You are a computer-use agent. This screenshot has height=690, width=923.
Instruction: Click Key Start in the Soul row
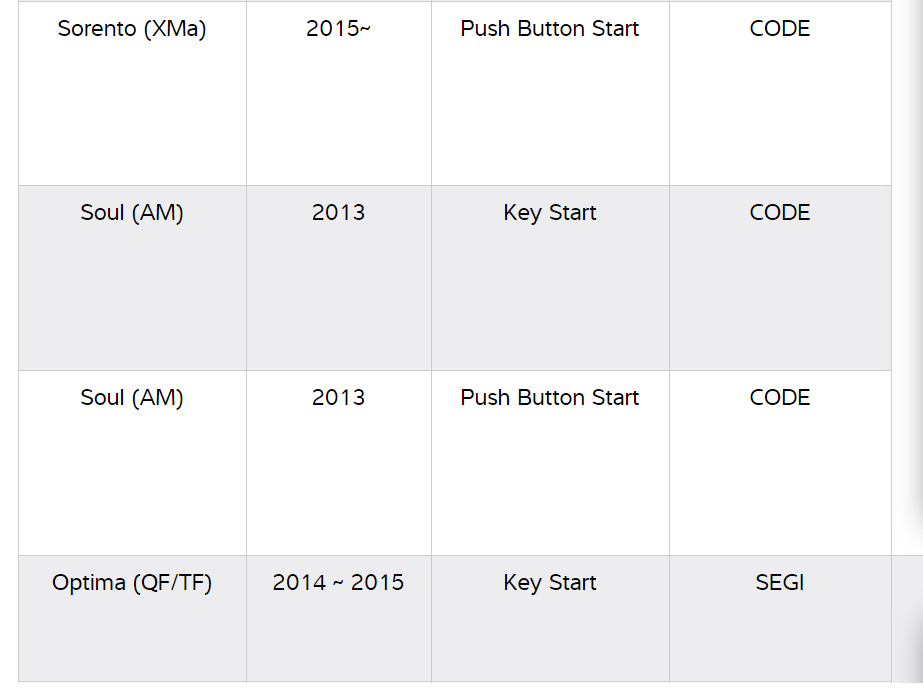pyautogui.click(x=550, y=213)
